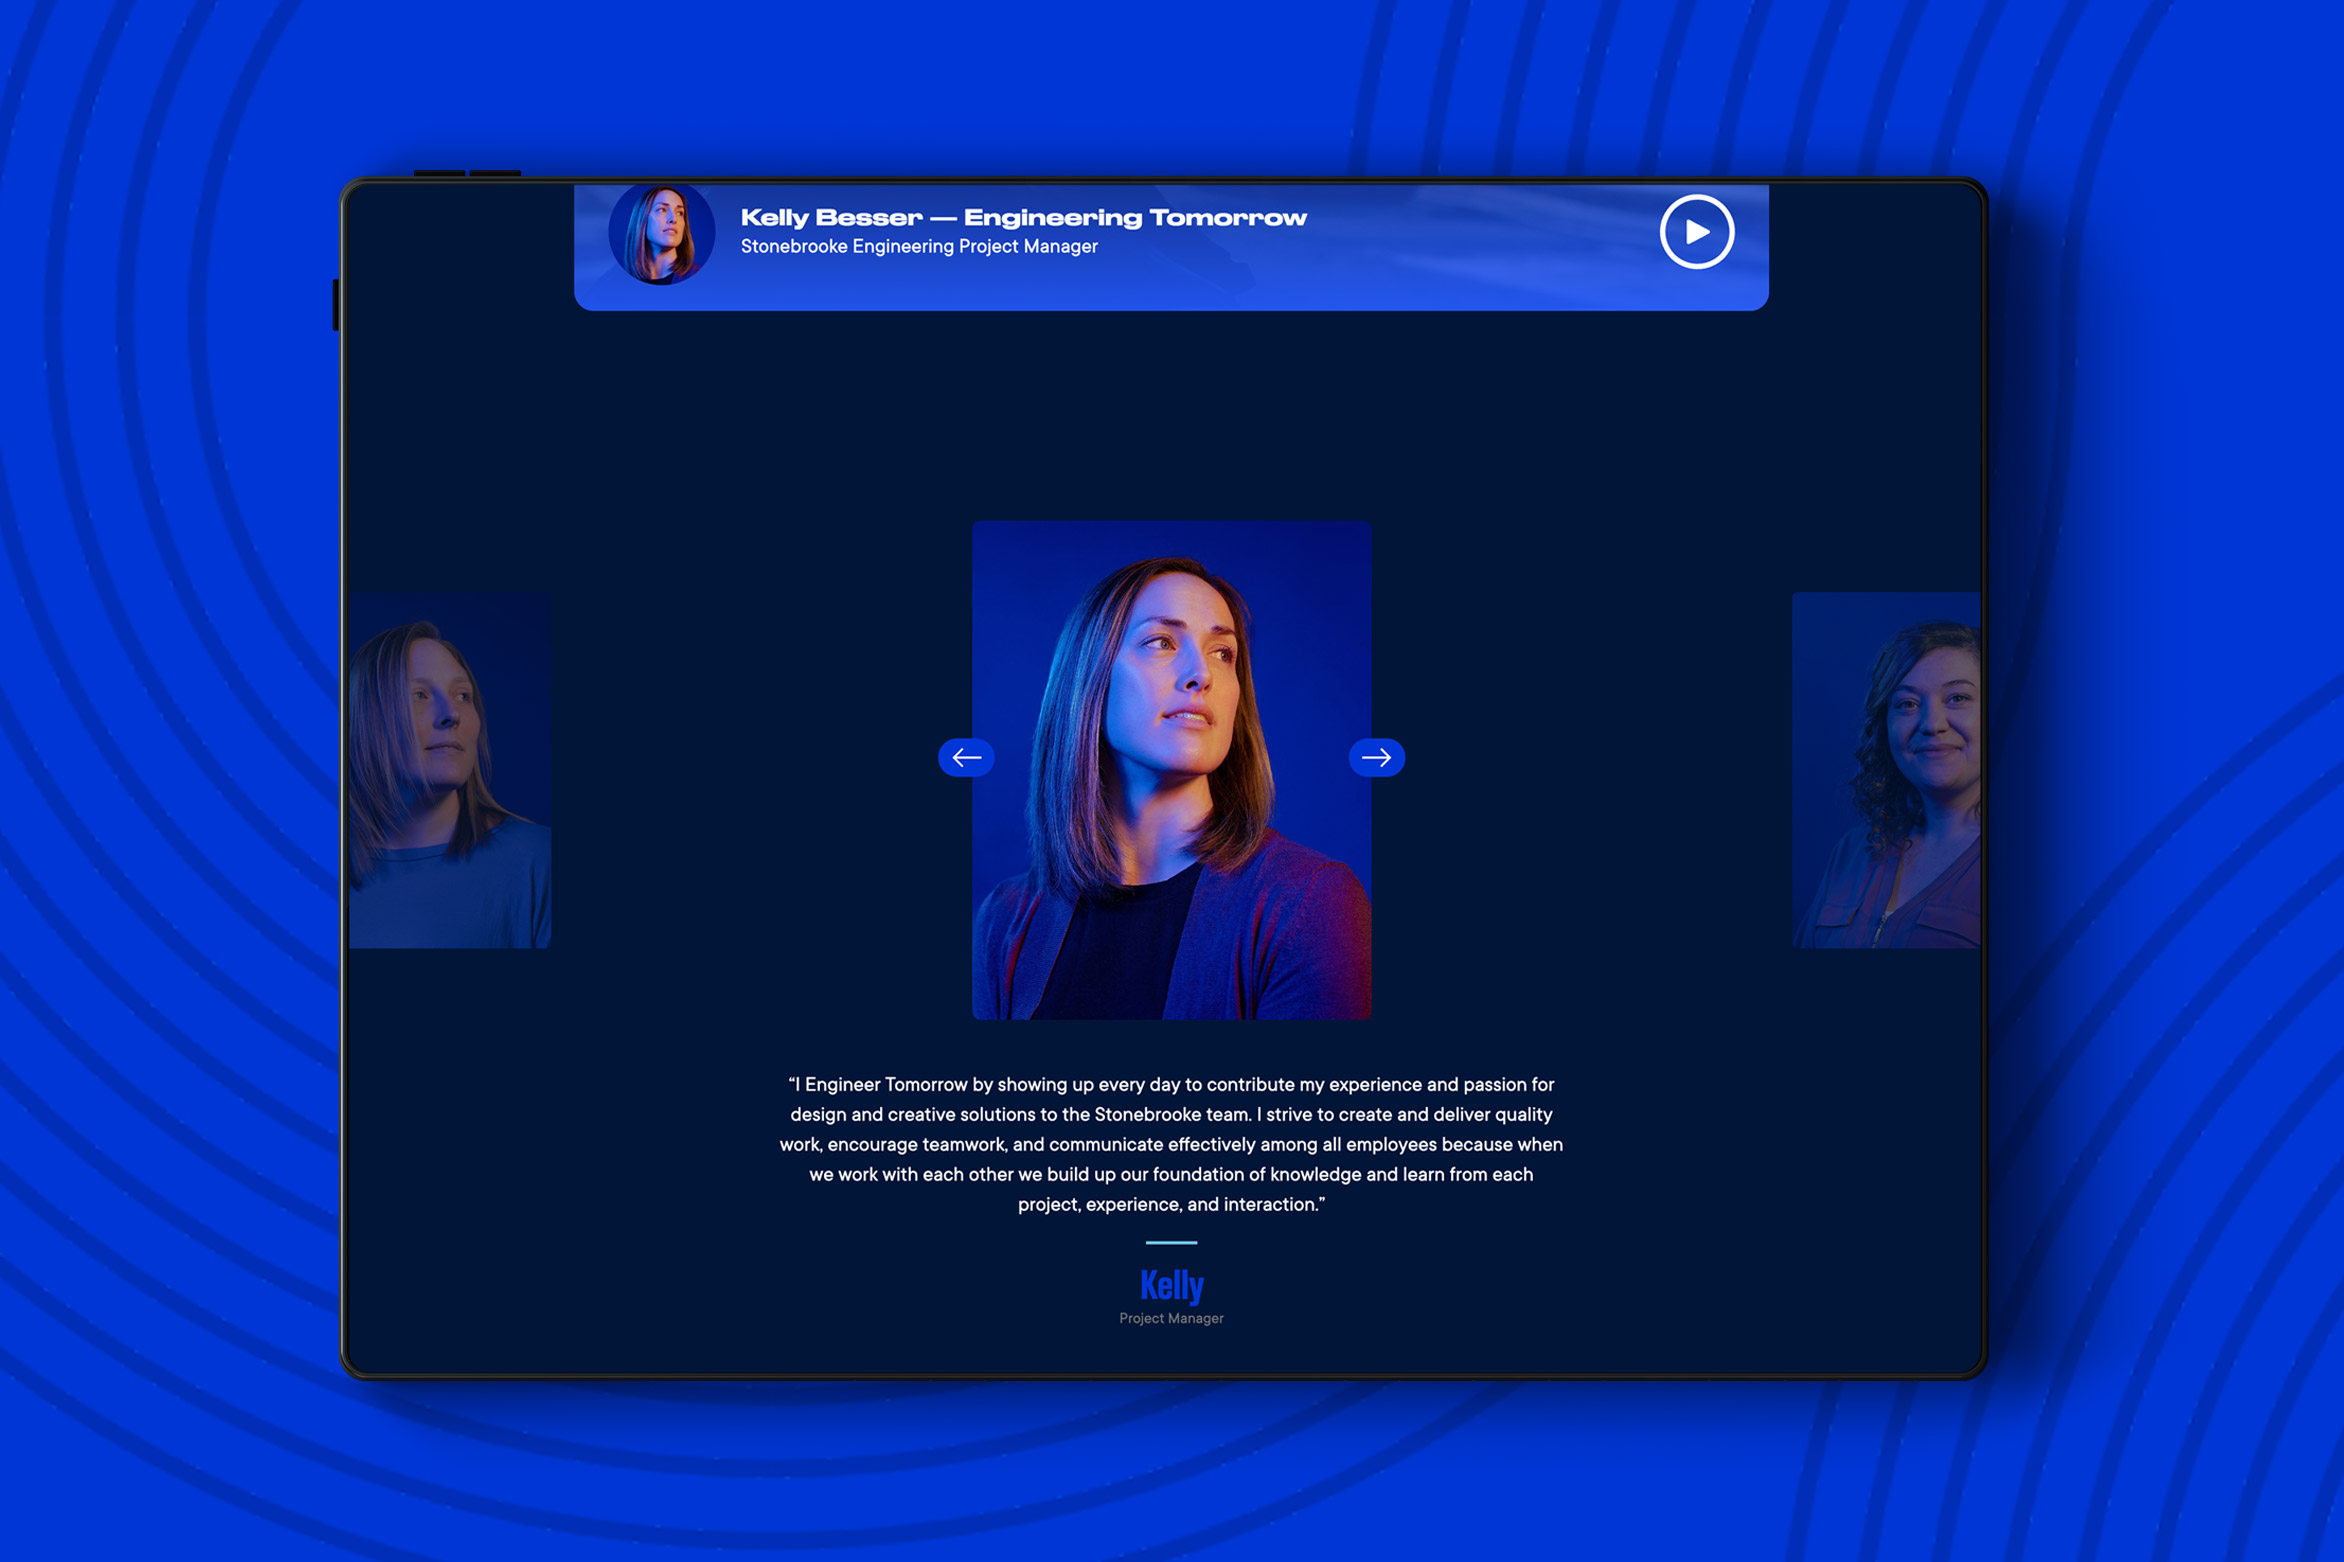Go to previous portrait with left arrow
The height and width of the screenshot is (1562, 2344).
[x=966, y=758]
